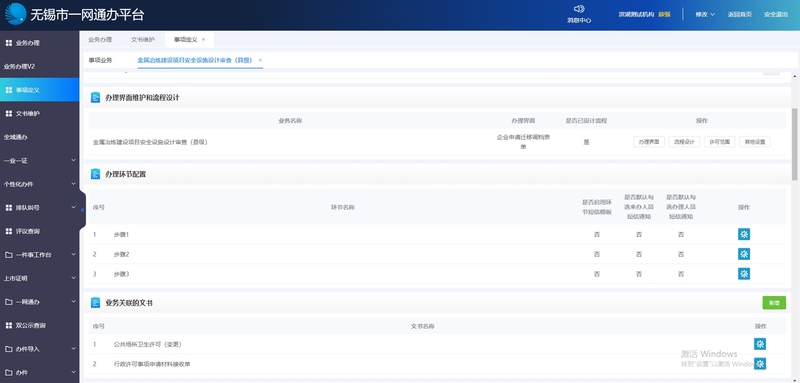
Task: Click the 办理界面维护和流程设计 section icon
Action: click(x=95, y=97)
